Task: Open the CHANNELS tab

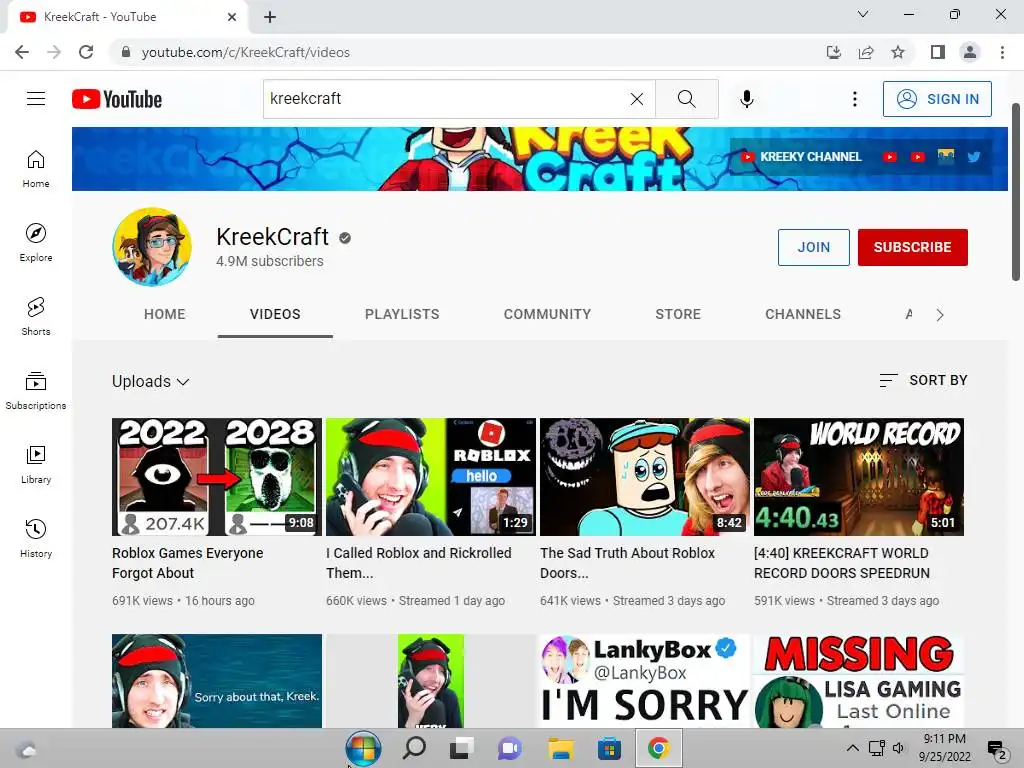Action: tap(803, 314)
